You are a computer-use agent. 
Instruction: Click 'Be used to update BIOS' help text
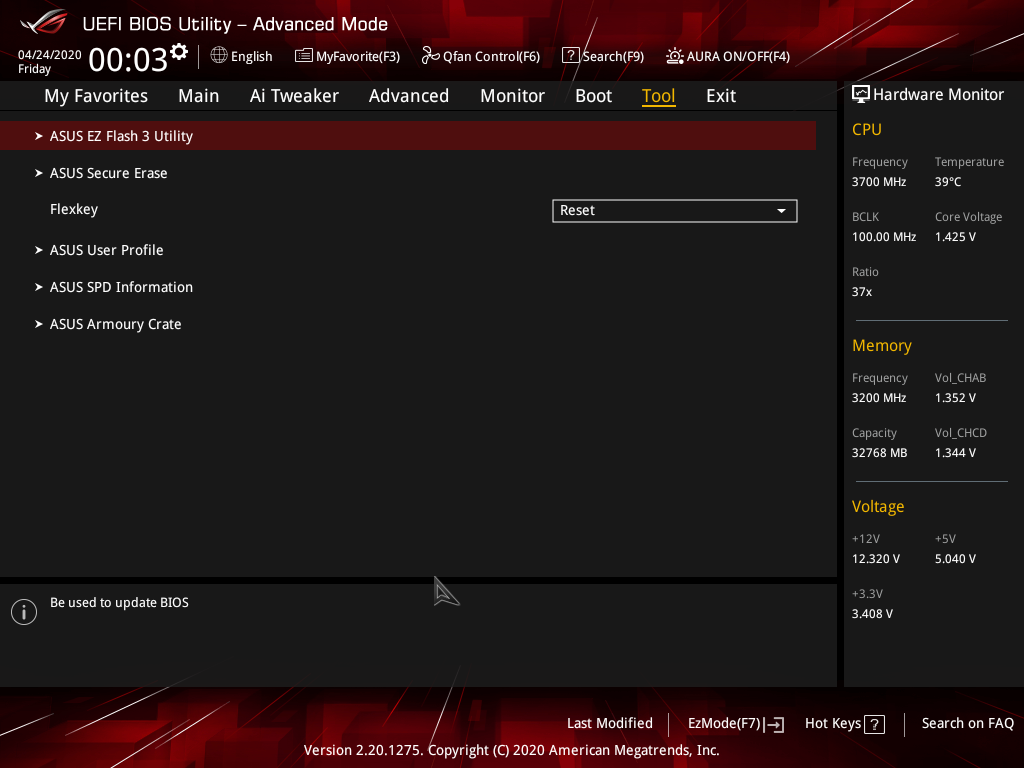click(x=120, y=603)
